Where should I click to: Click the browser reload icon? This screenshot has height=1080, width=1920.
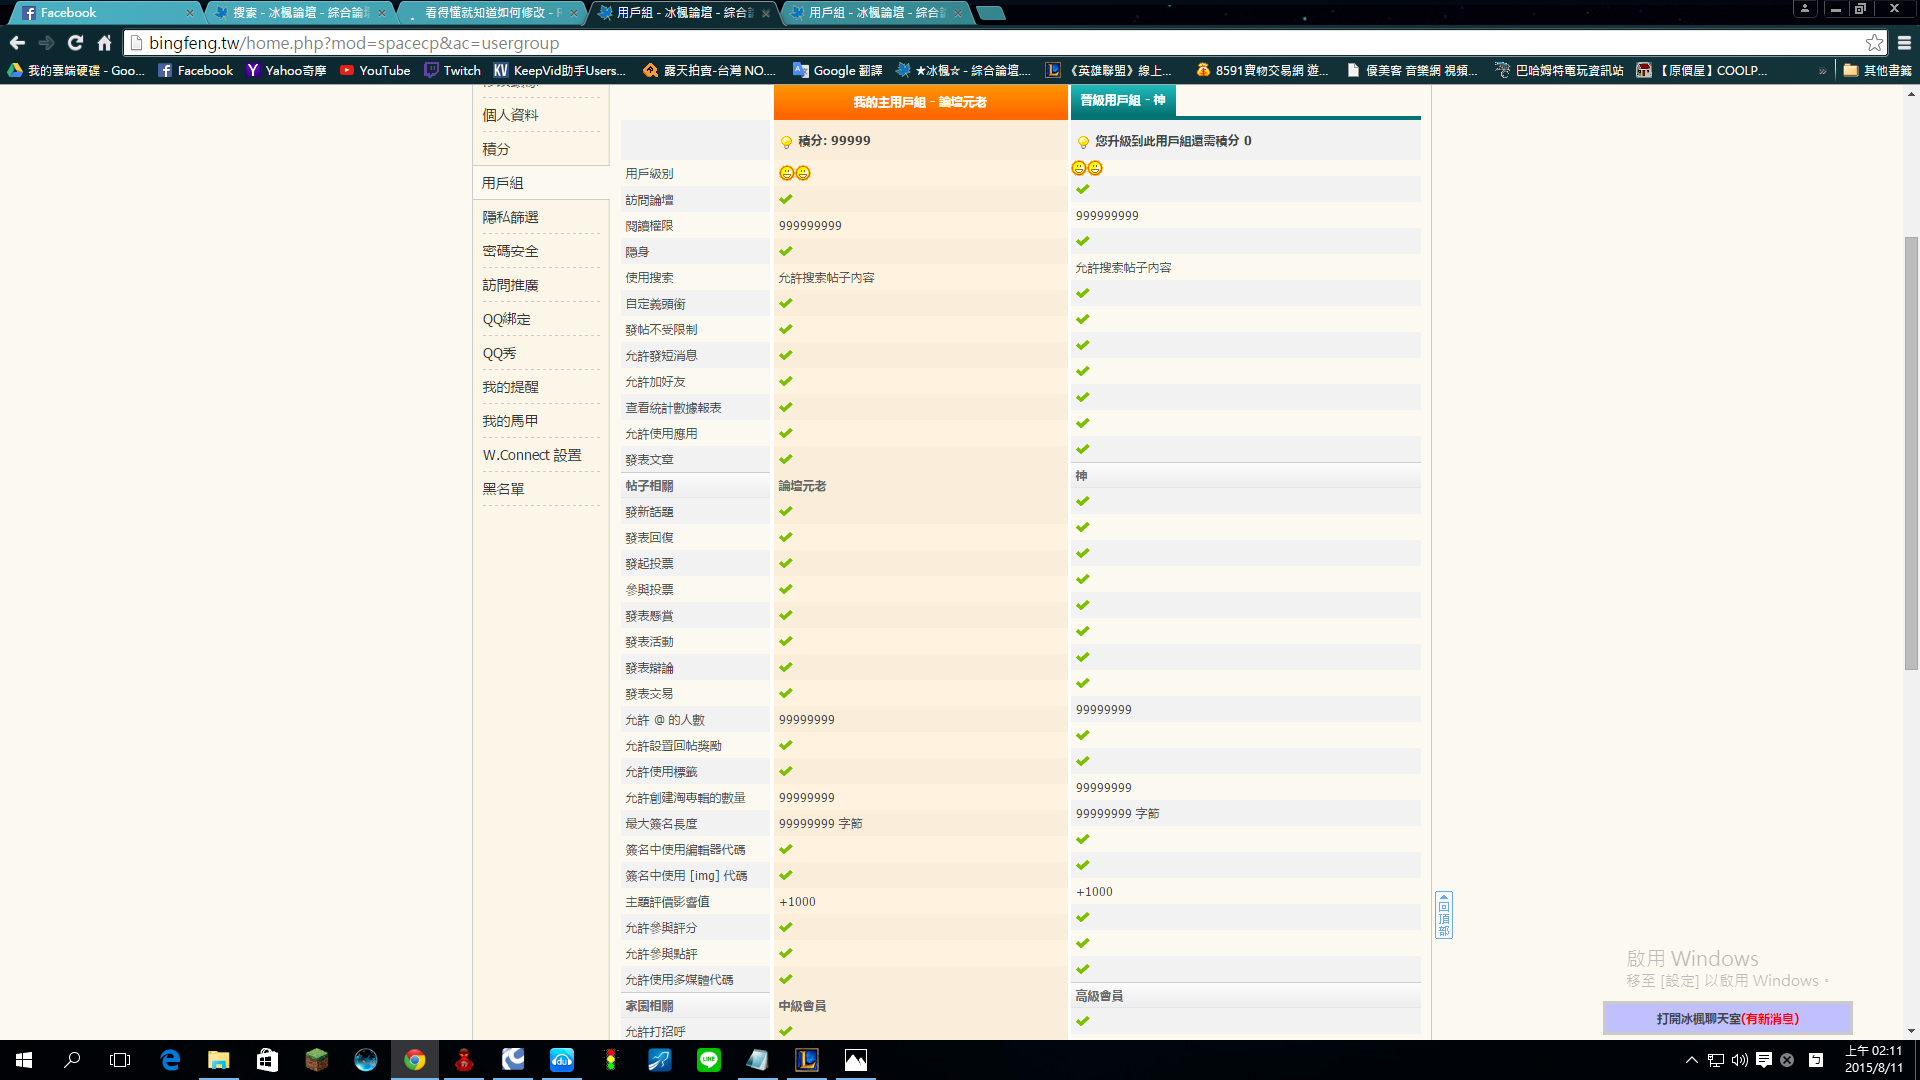coord(75,43)
